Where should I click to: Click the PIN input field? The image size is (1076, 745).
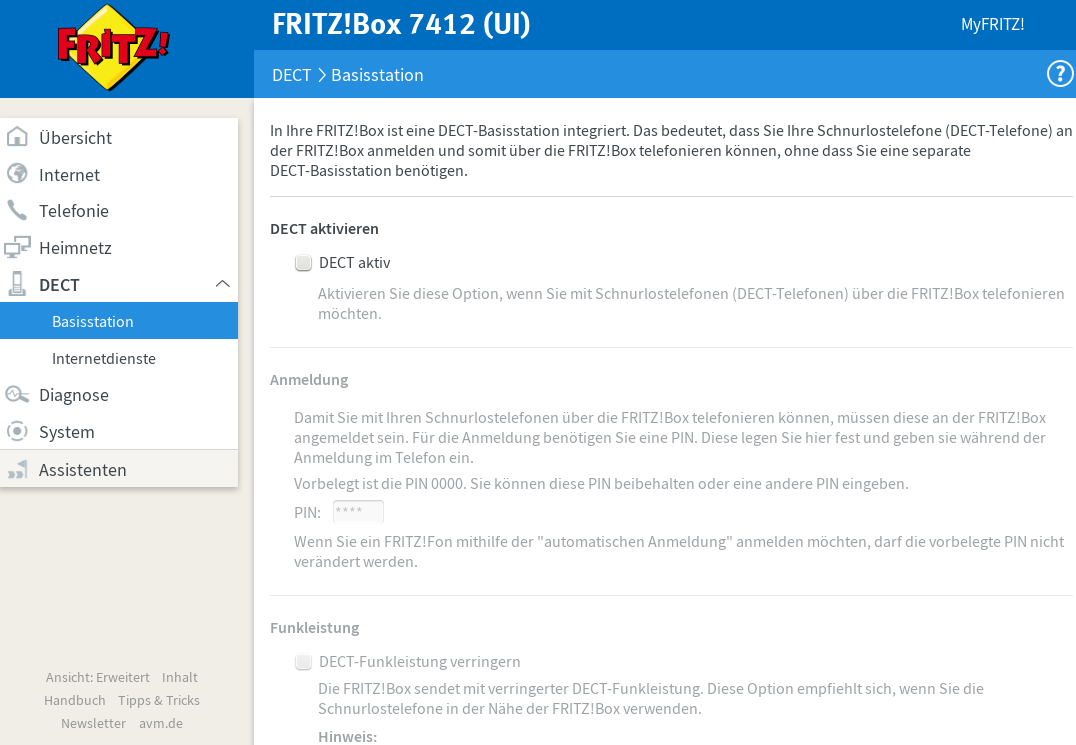pos(358,512)
